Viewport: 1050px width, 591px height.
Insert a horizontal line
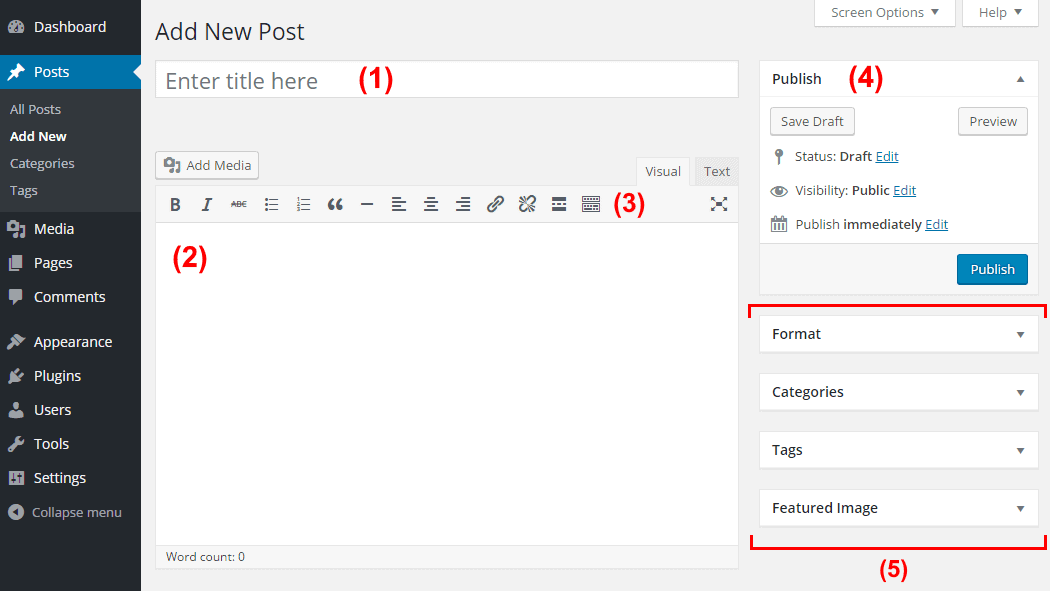[367, 204]
